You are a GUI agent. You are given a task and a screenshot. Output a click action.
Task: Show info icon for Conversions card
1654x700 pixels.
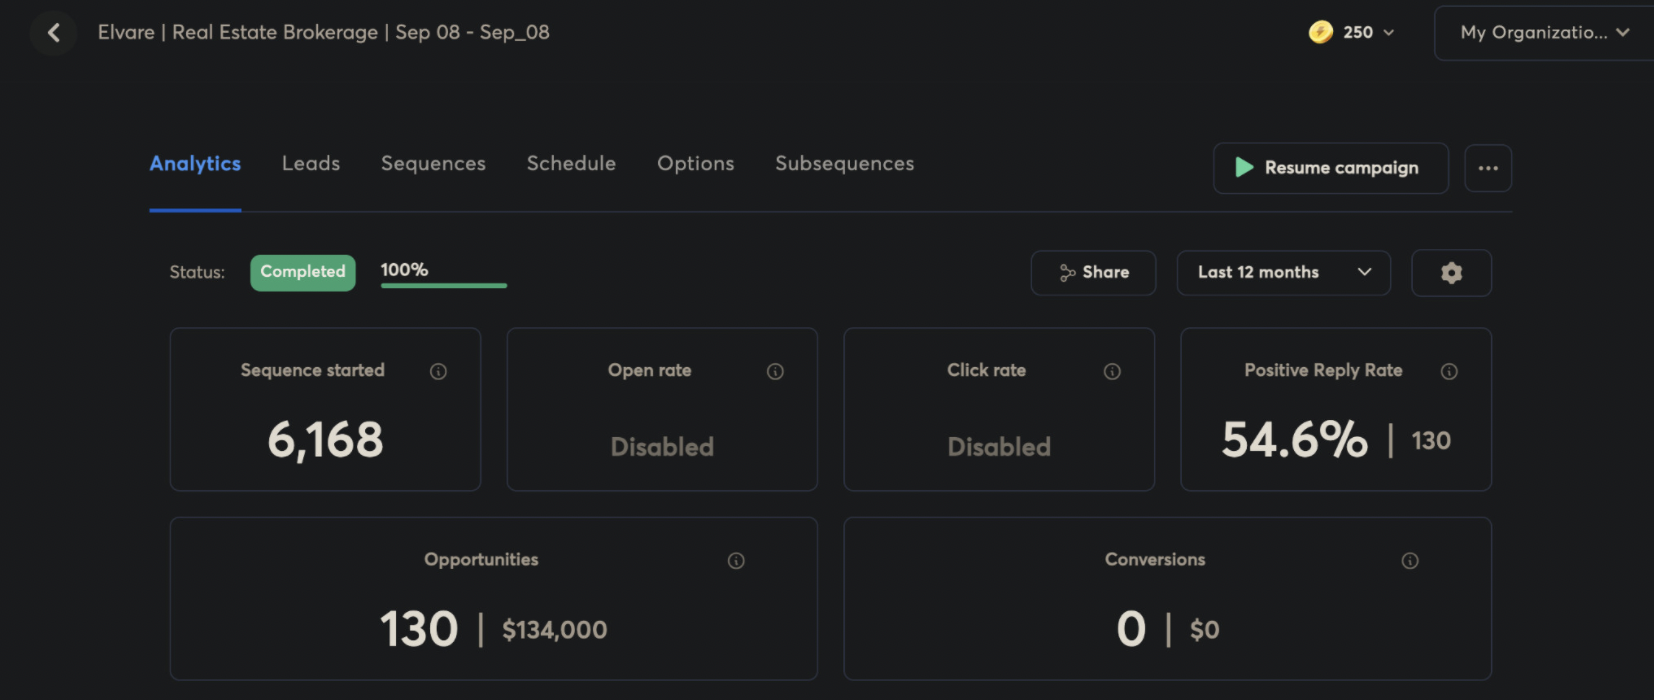click(1410, 561)
